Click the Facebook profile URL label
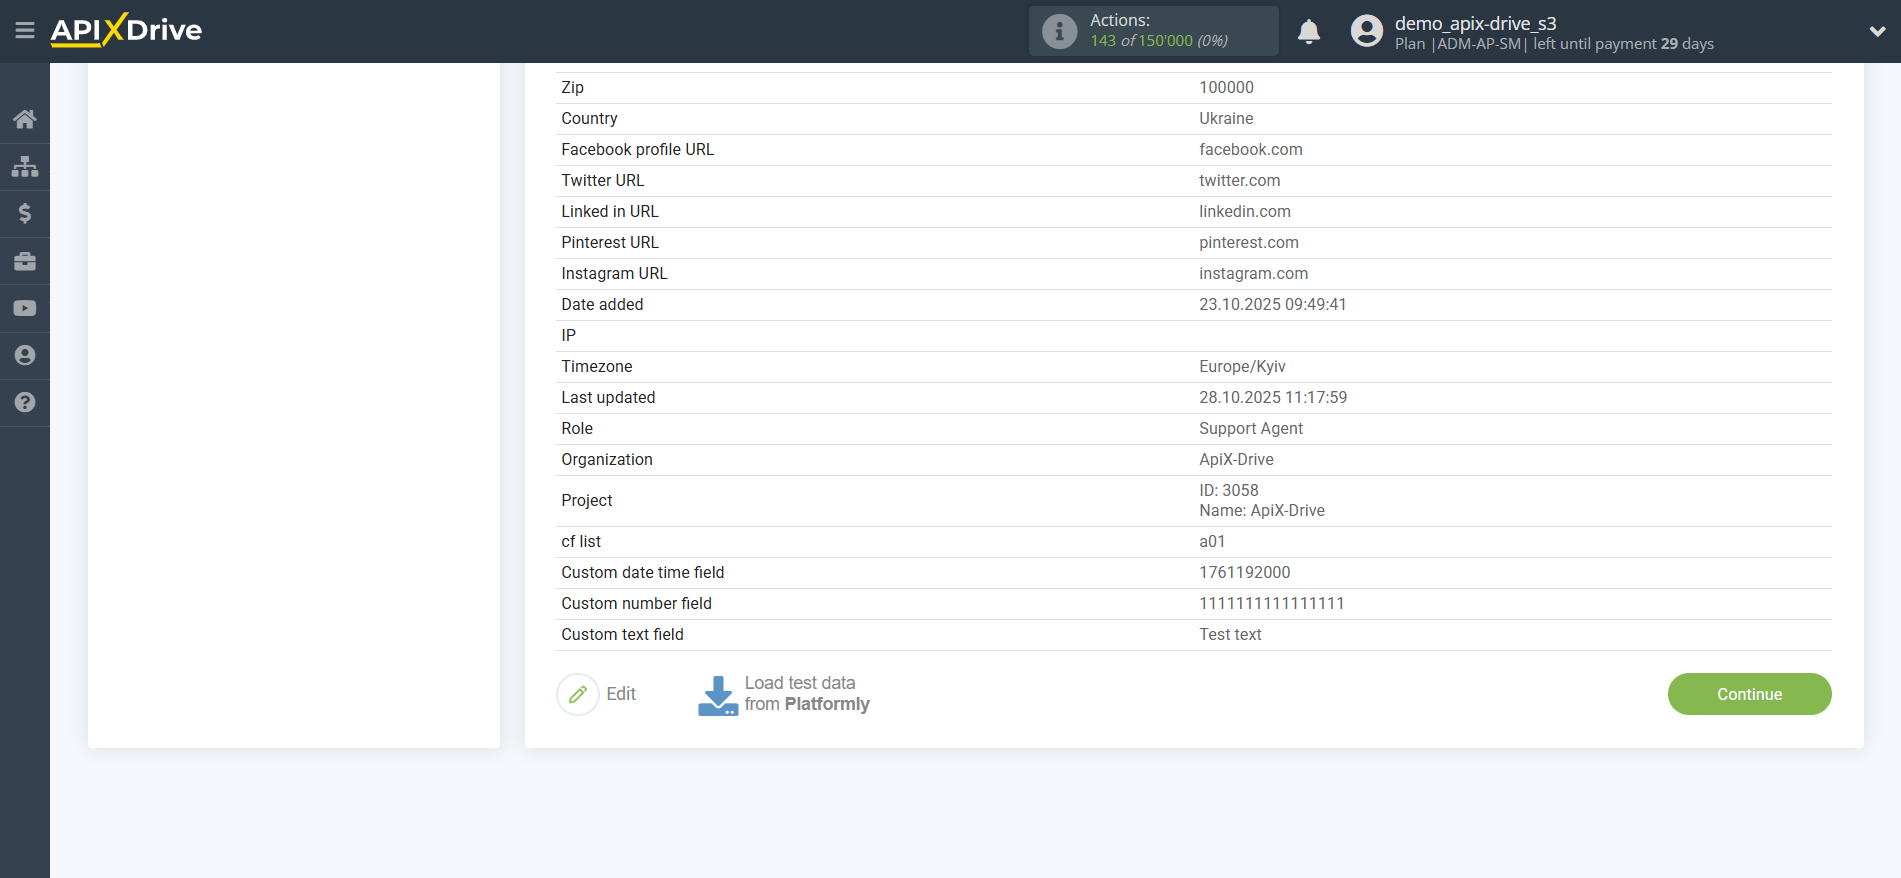This screenshot has height=878, width=1901. click(637, 150)
